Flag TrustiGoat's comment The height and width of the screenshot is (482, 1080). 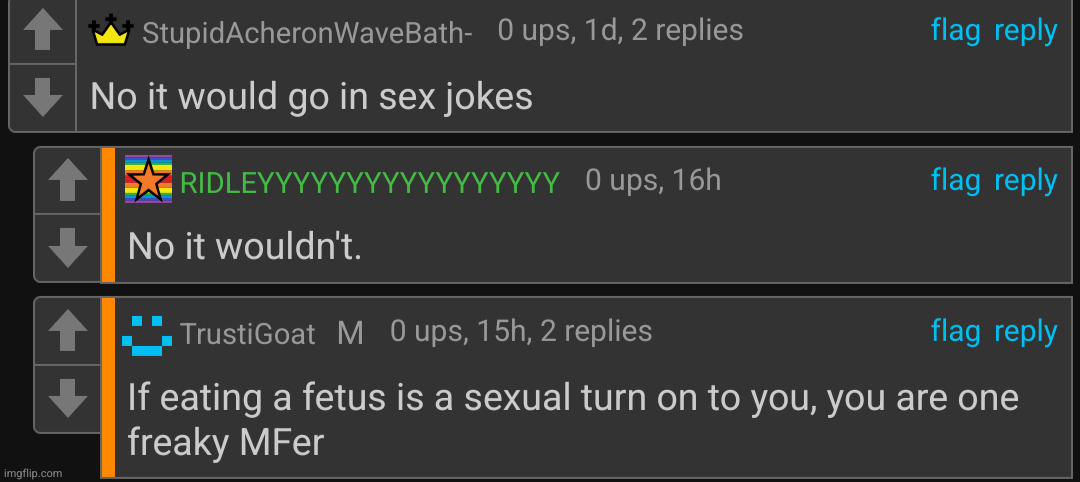tap(955, 331)
